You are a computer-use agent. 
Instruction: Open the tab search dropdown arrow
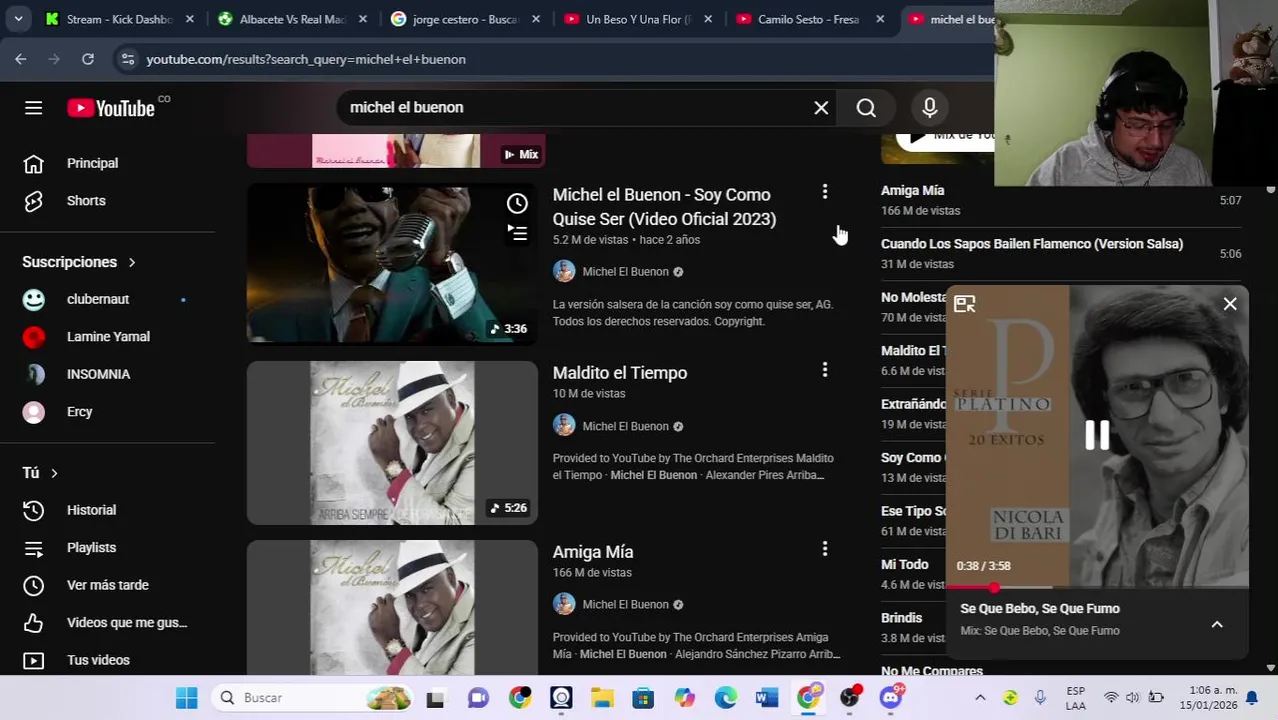click(x=18, y=19)
